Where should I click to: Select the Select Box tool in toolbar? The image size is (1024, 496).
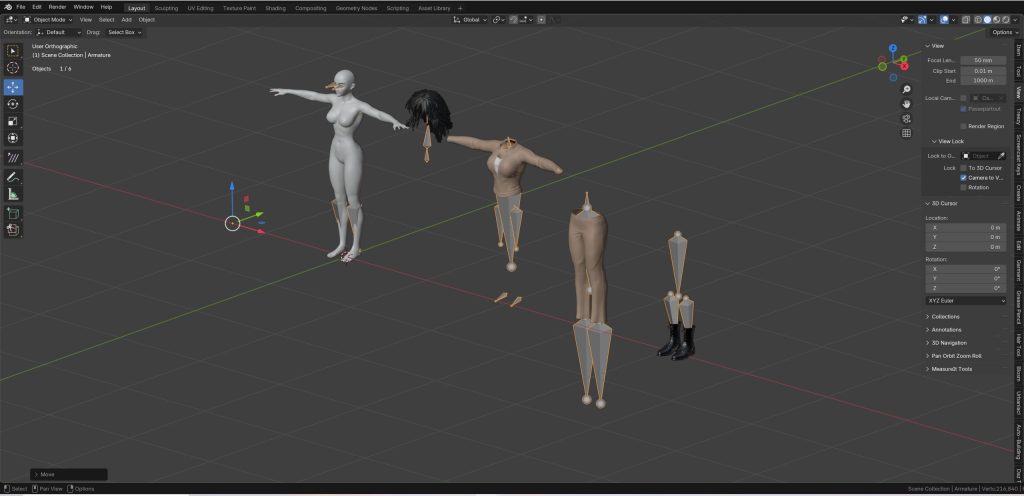point(13,51)
